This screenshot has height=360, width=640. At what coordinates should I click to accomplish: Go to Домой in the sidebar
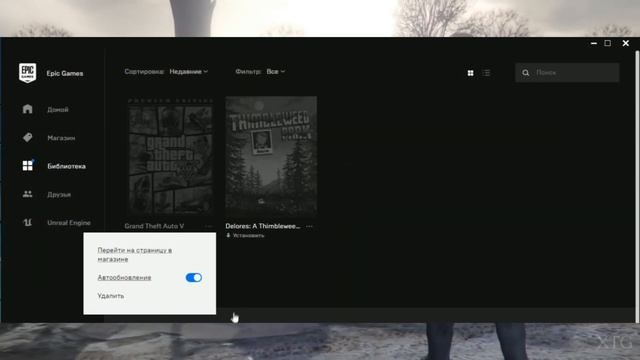[58, 109]
